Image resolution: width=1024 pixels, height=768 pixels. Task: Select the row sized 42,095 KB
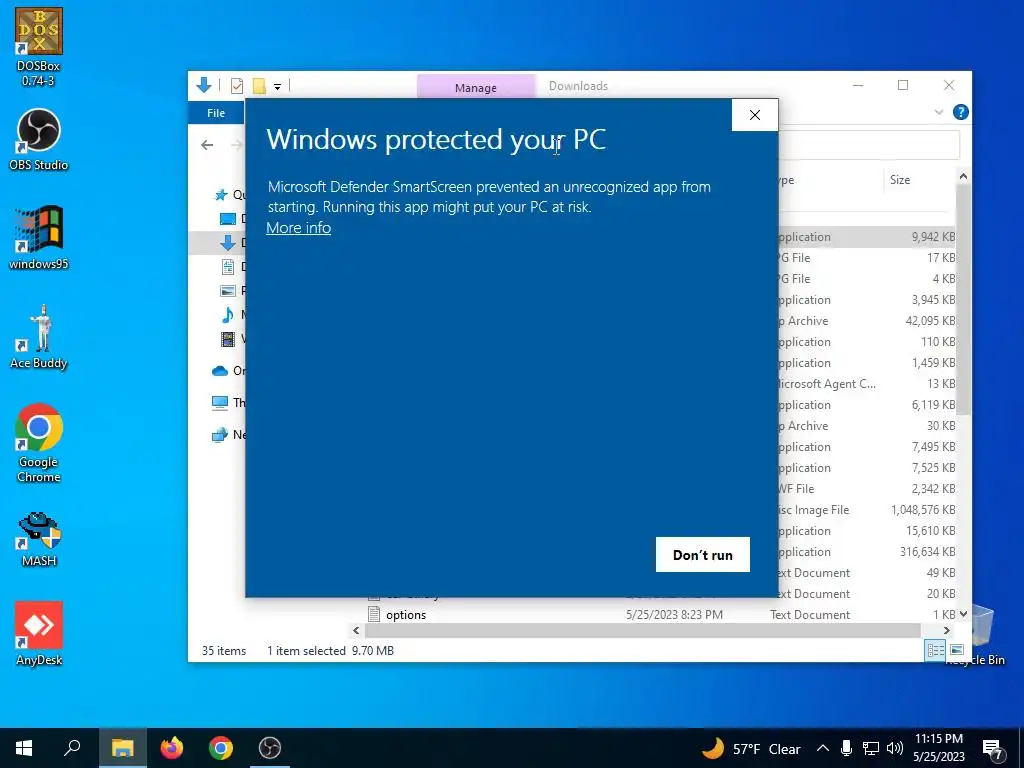point(867,321)
